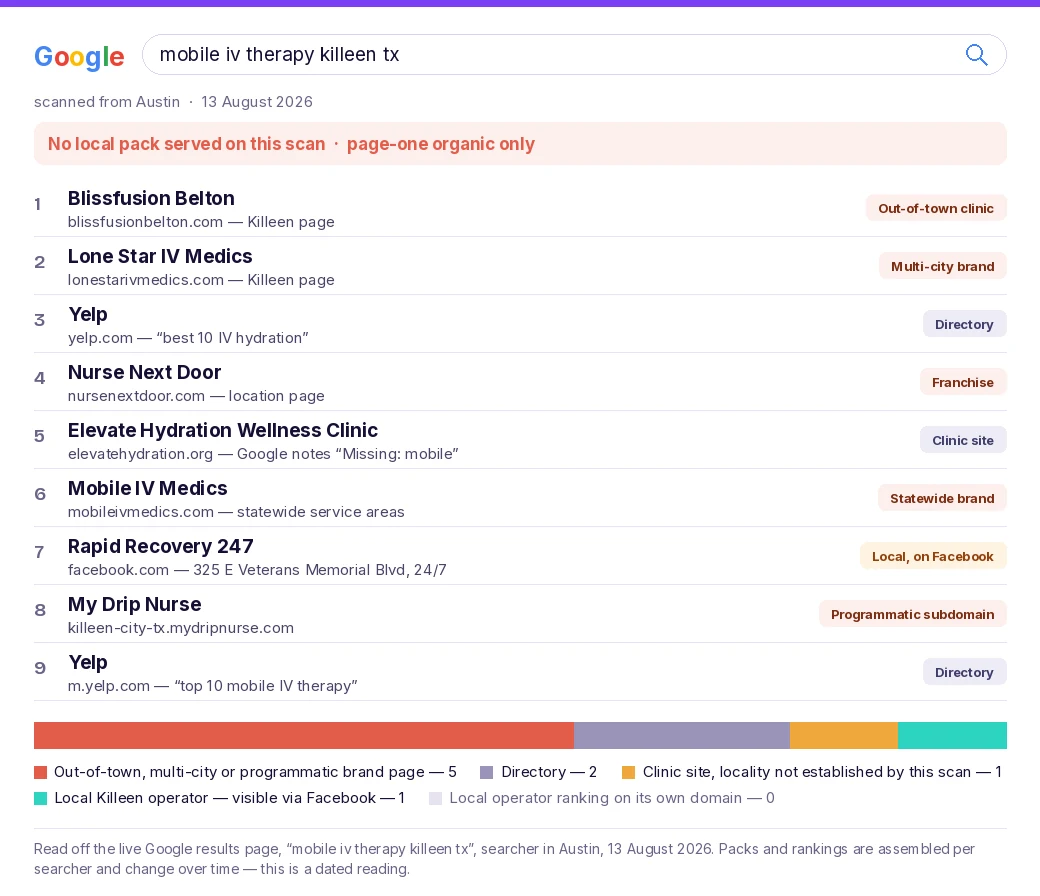This screenshot has height=896, width=1040.
Task: Click lonestarivmedics.com — Killeen page text
Action: [201, 280]
